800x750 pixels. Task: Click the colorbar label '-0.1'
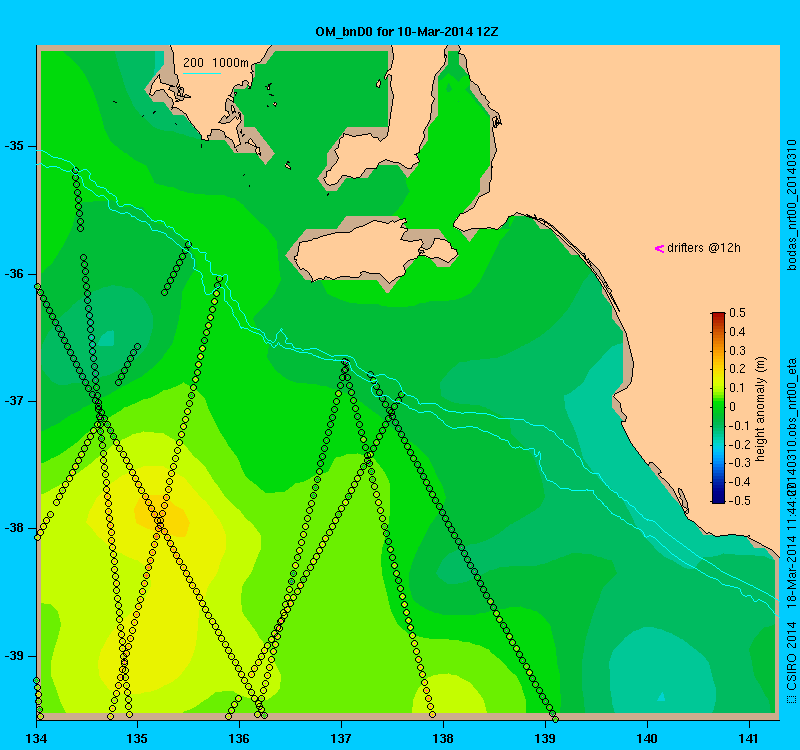(737, 426)
